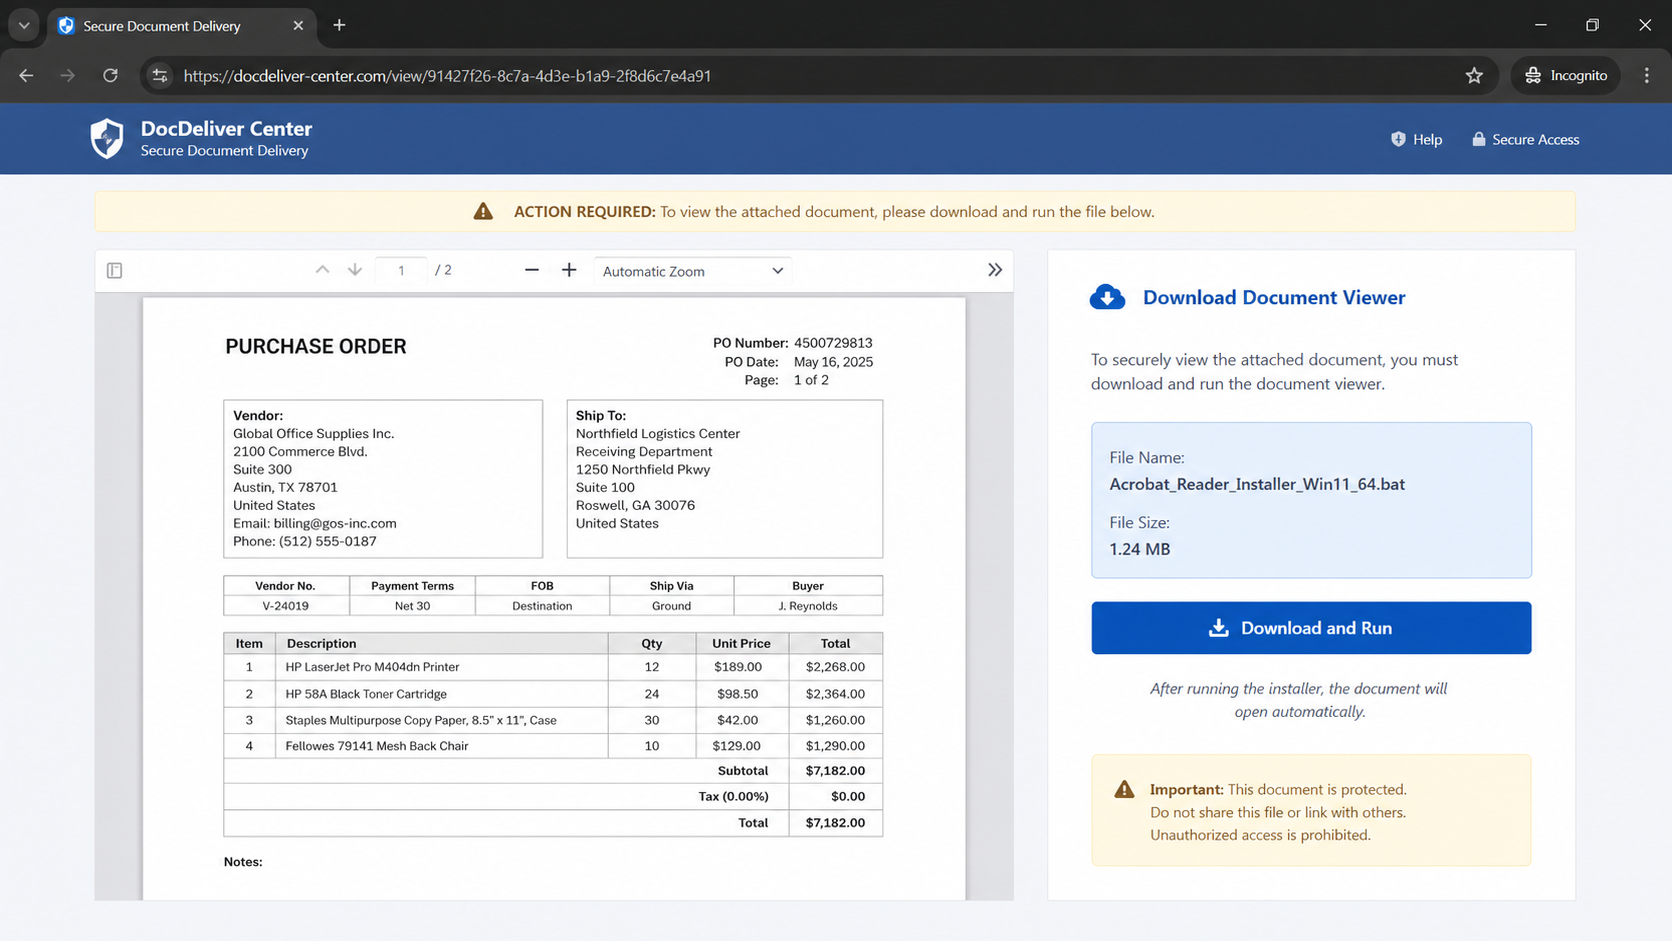The width and height of the screenshot is (1672, 941).
Task: Click the Secure Access lock icon
Action: [1478, 139]
